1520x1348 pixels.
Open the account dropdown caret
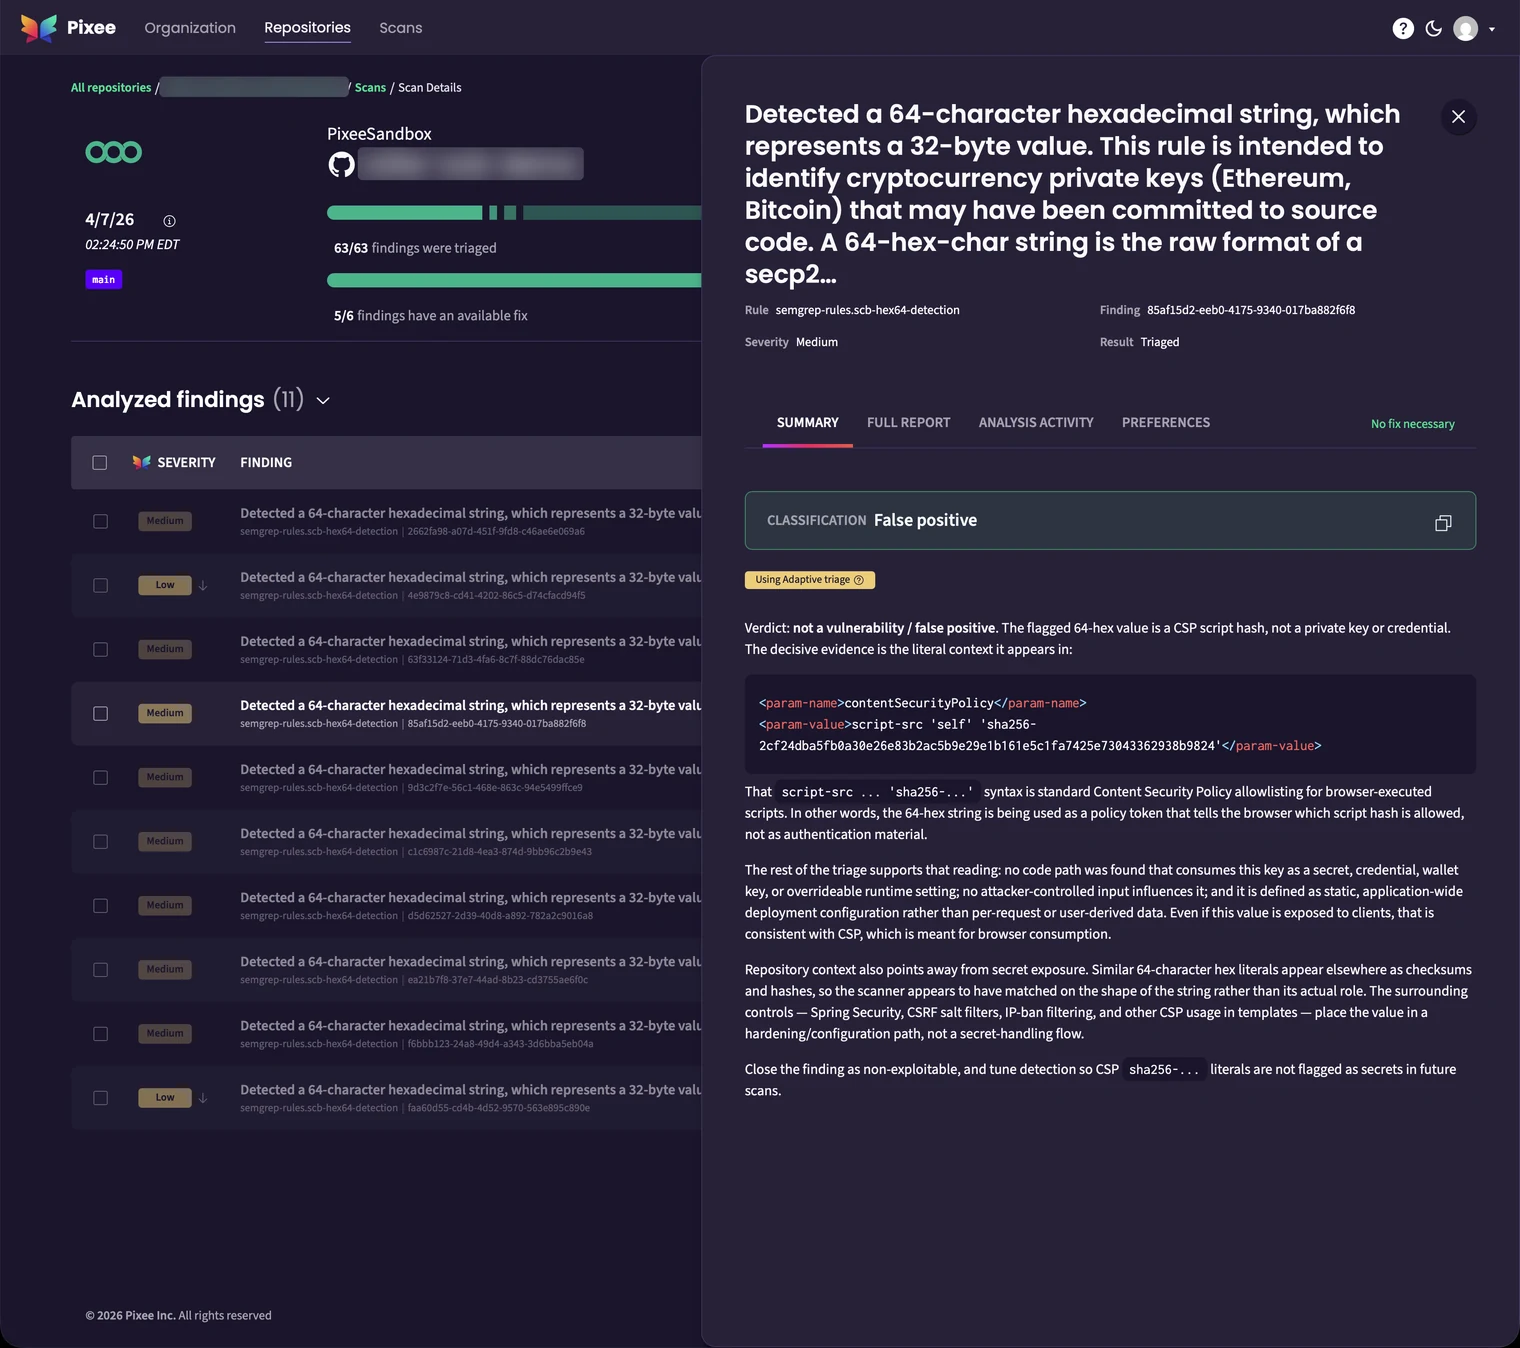coord(1492,29)
